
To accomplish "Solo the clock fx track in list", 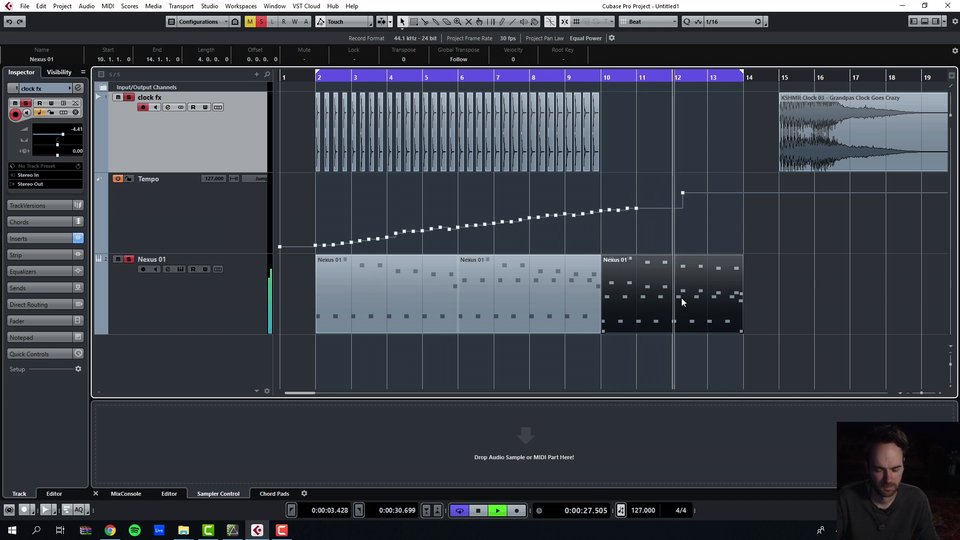I will tap(129, 97).
